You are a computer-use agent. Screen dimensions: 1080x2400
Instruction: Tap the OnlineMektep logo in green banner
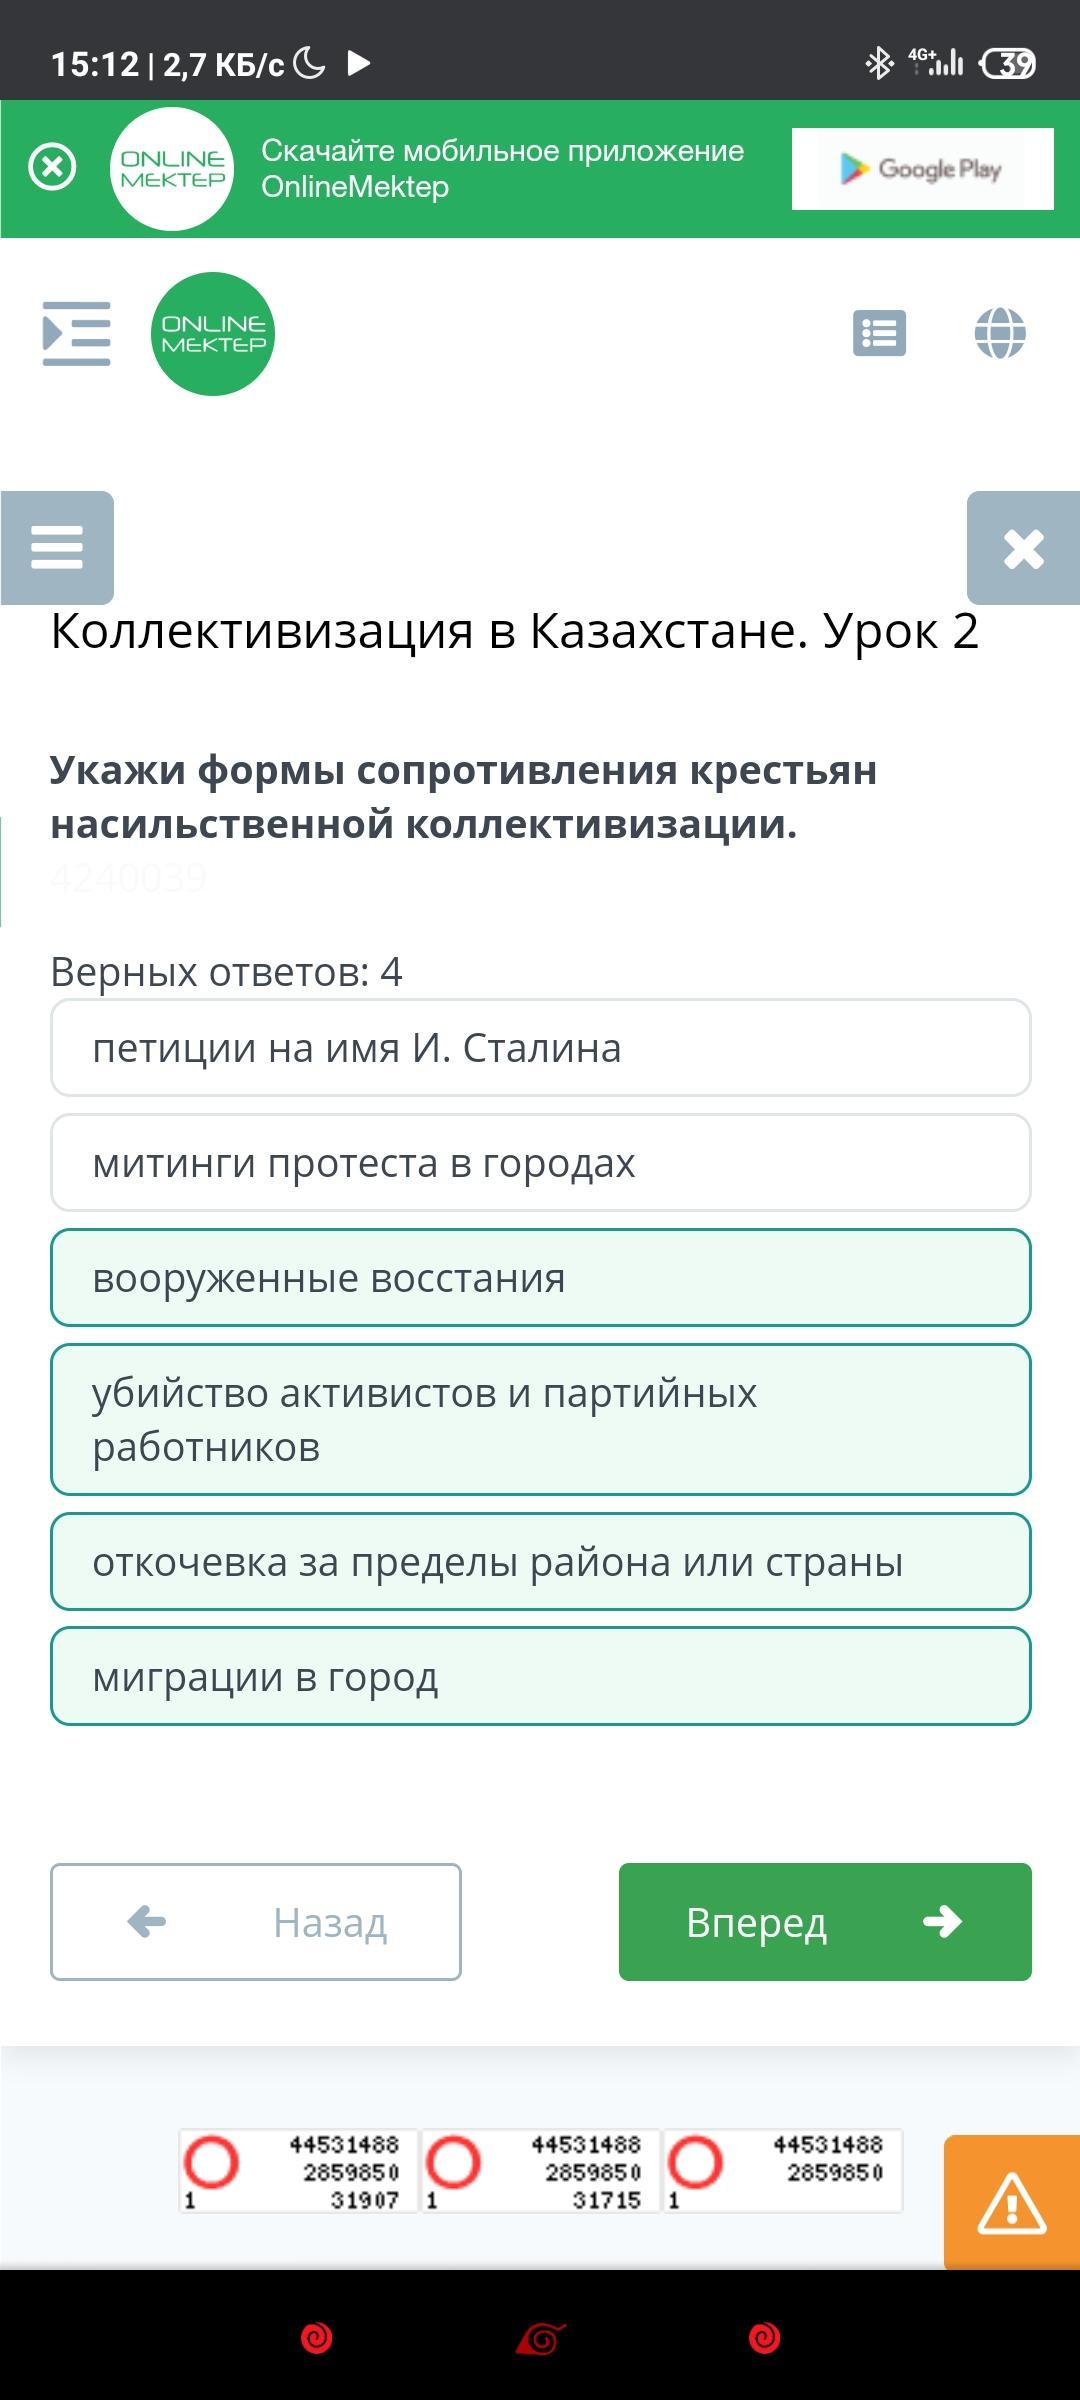[x=172, y=169]
